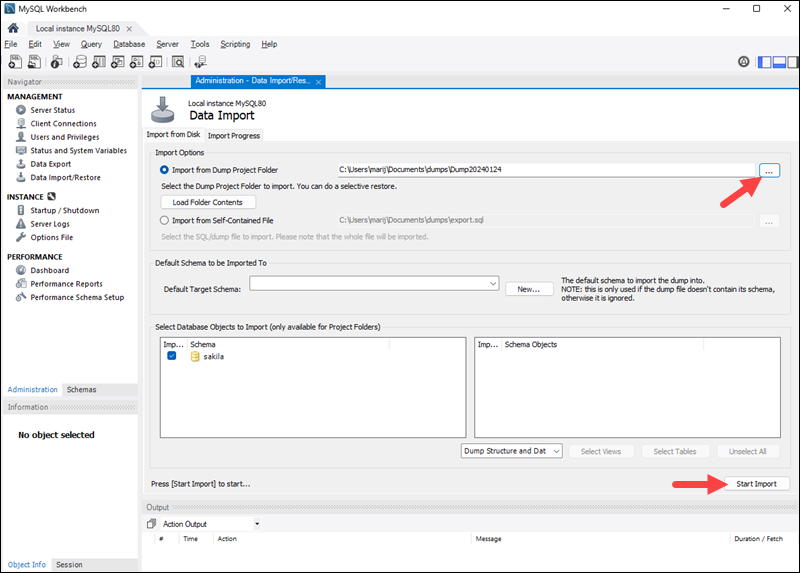
Task: Open the Tools menu
Action: [x=200, y=44]
